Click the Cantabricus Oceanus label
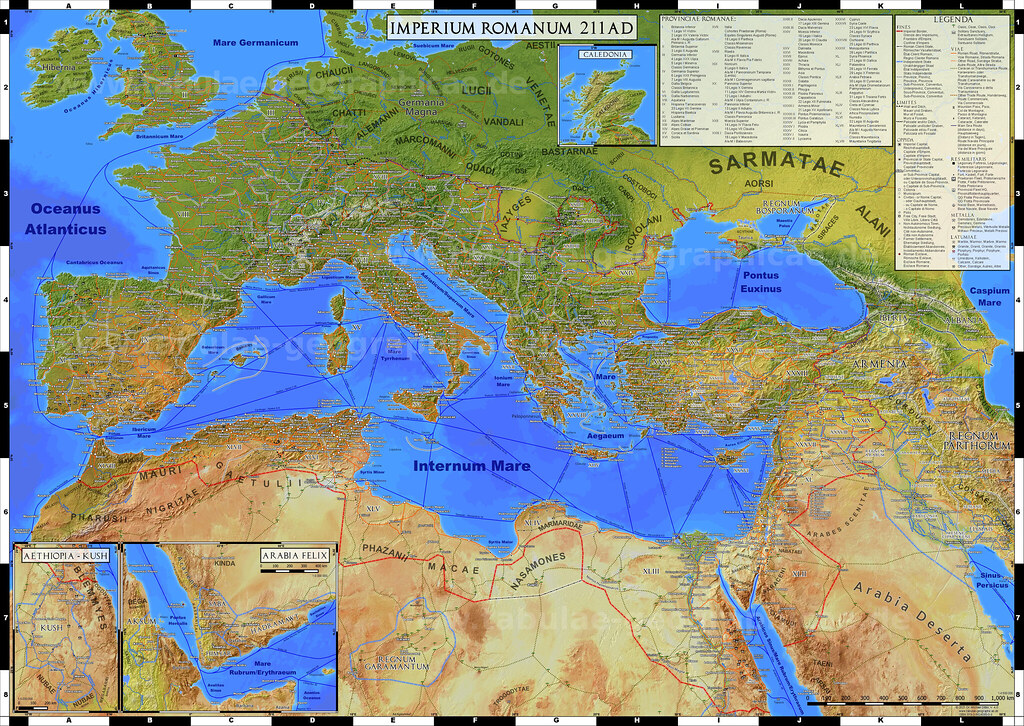 click(x=94, y=262)
